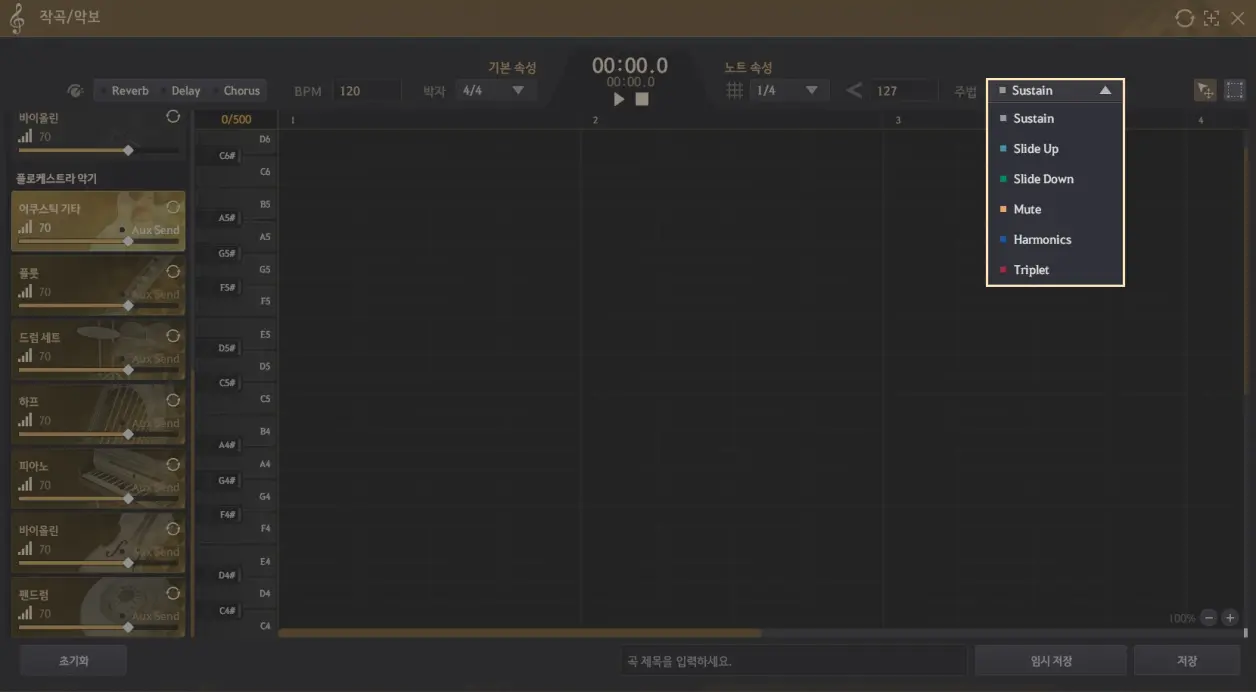
Task: Zoom out the piano roll with minus
Action: pos(1209,618)
